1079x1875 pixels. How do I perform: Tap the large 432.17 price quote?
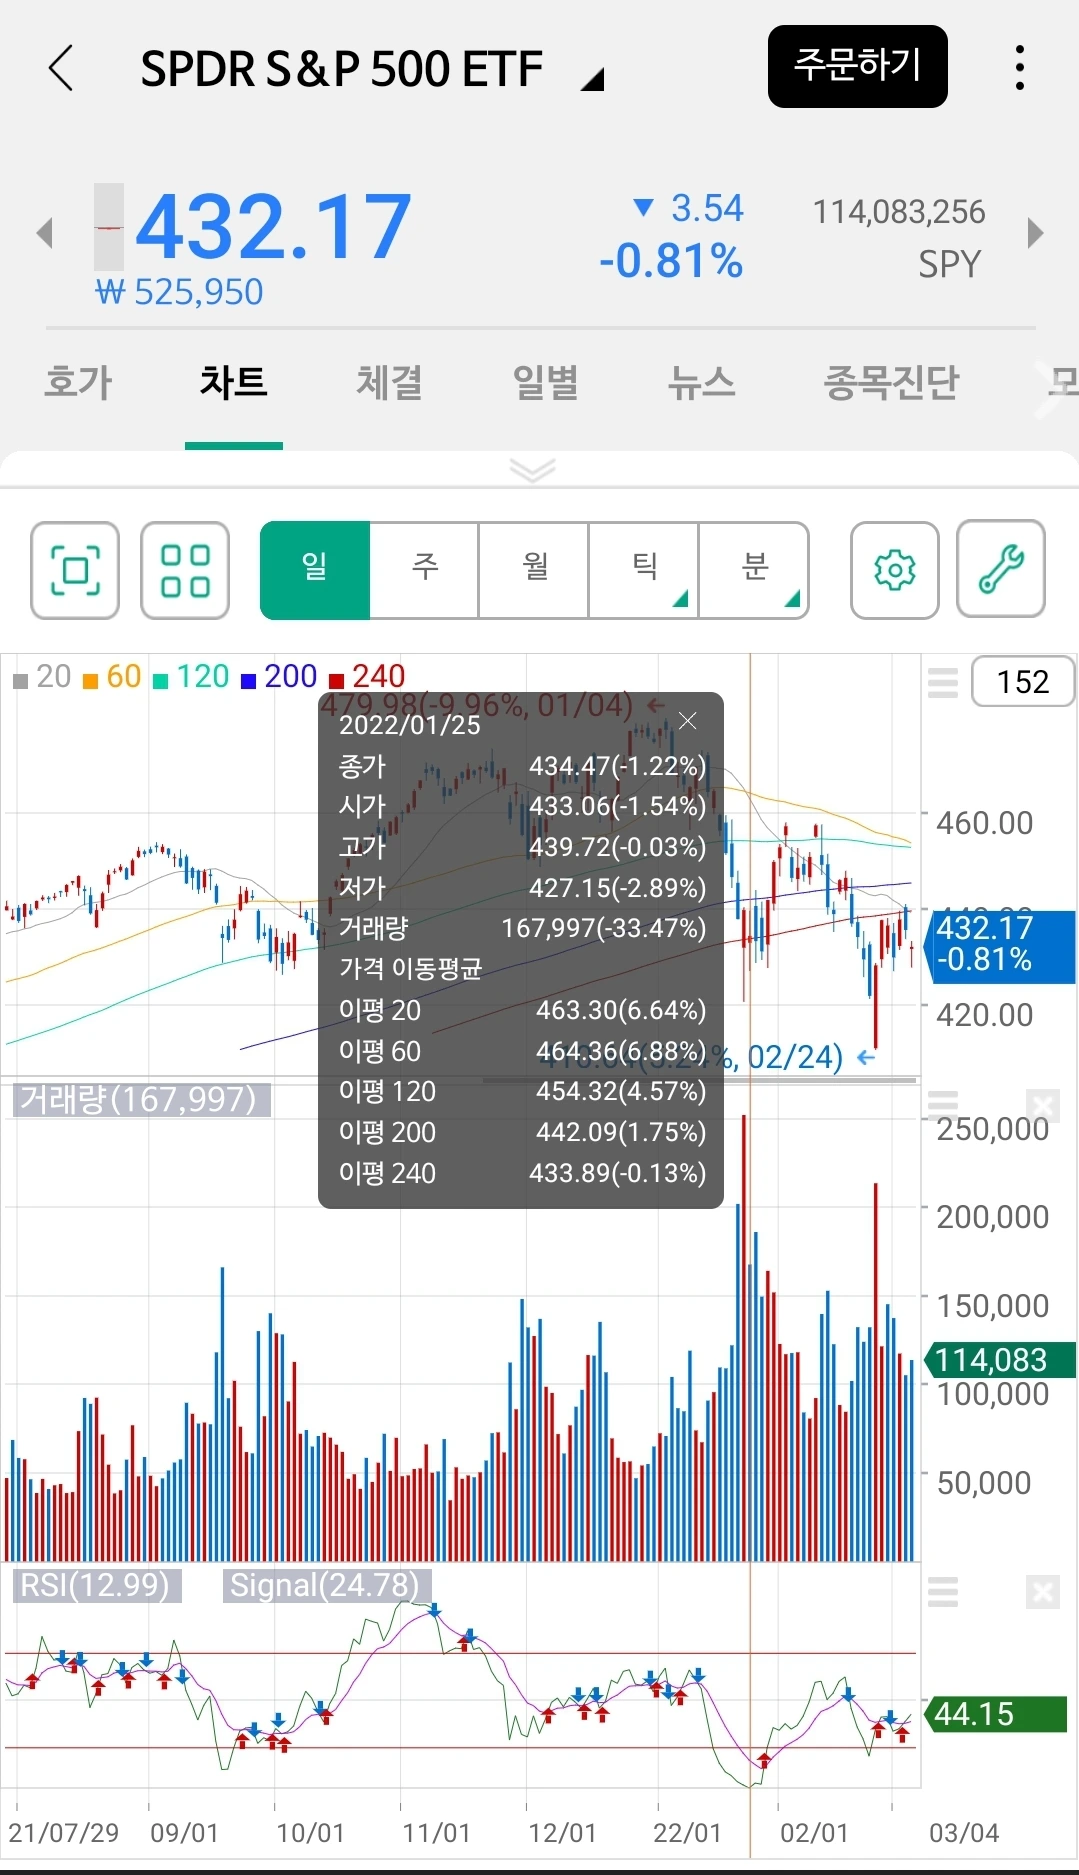(x=273, y=227)
